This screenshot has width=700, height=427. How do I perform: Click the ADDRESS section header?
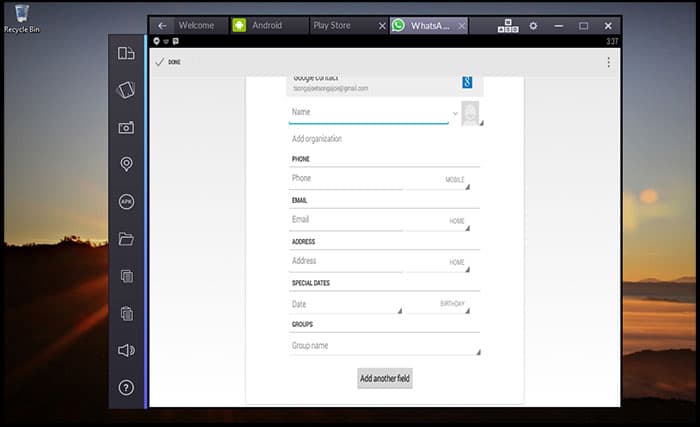point(303,242)
